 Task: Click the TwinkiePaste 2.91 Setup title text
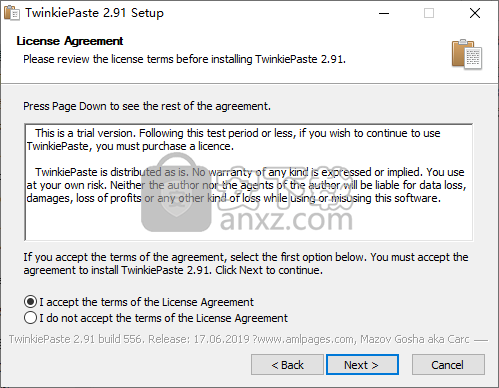(x=95, y=13)
